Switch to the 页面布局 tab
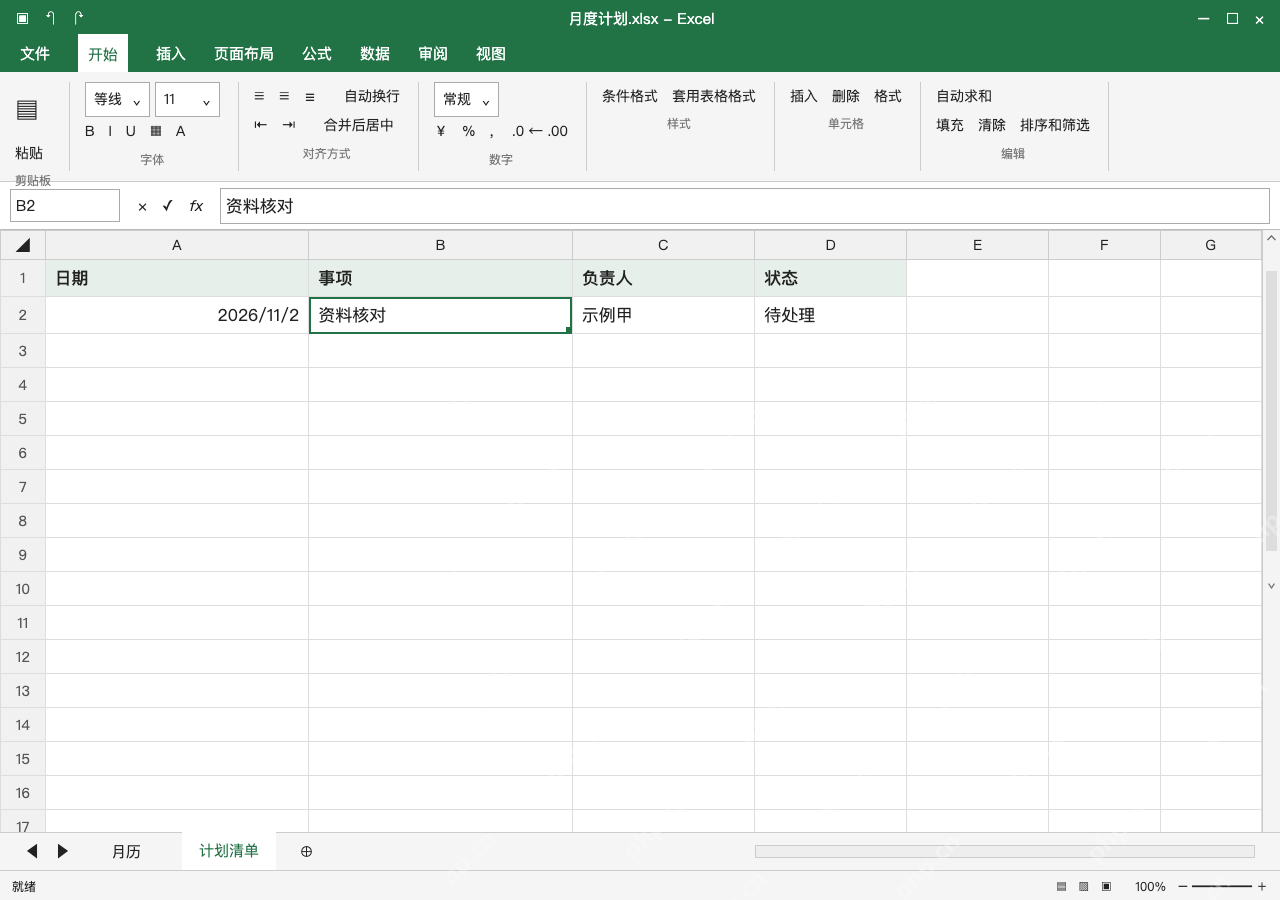This screenshot has width=1280, height=900. 244,53
